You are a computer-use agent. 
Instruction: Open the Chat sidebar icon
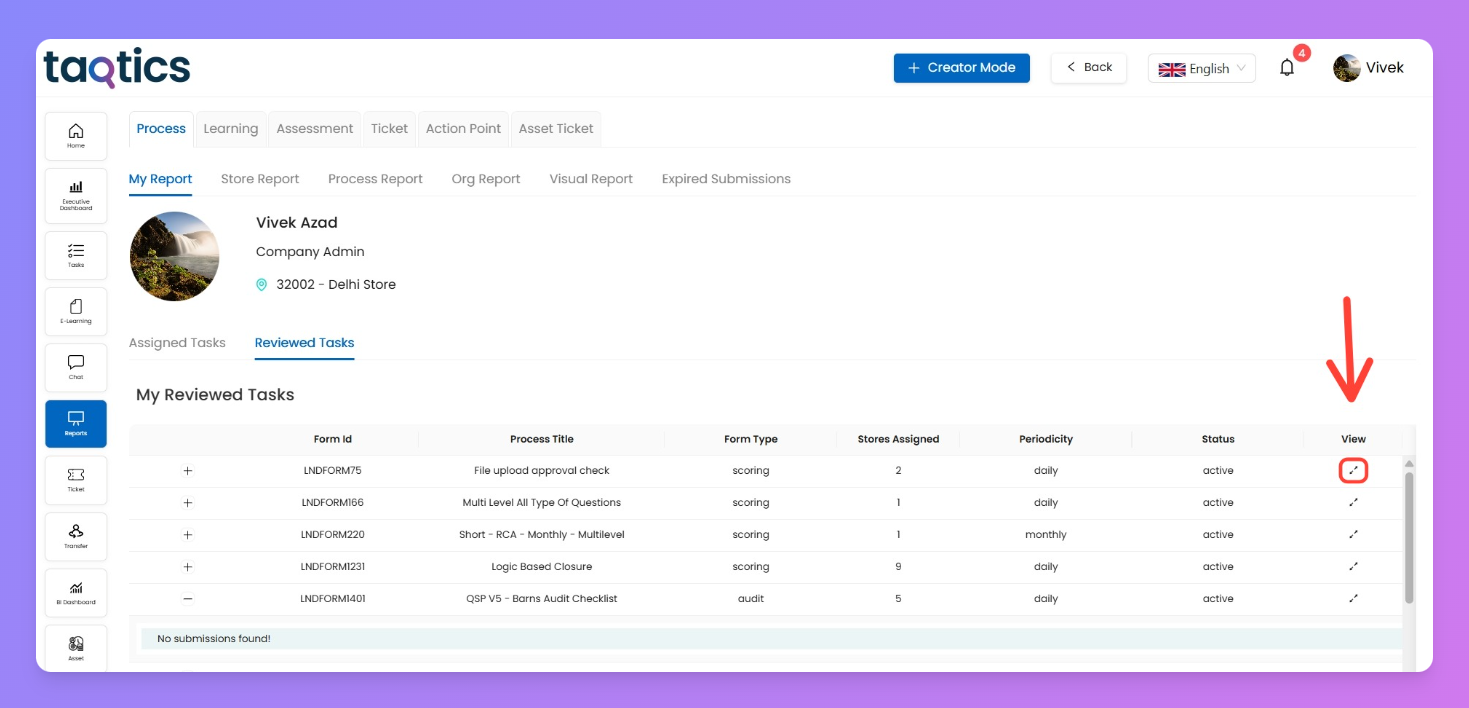pos(76,367)
